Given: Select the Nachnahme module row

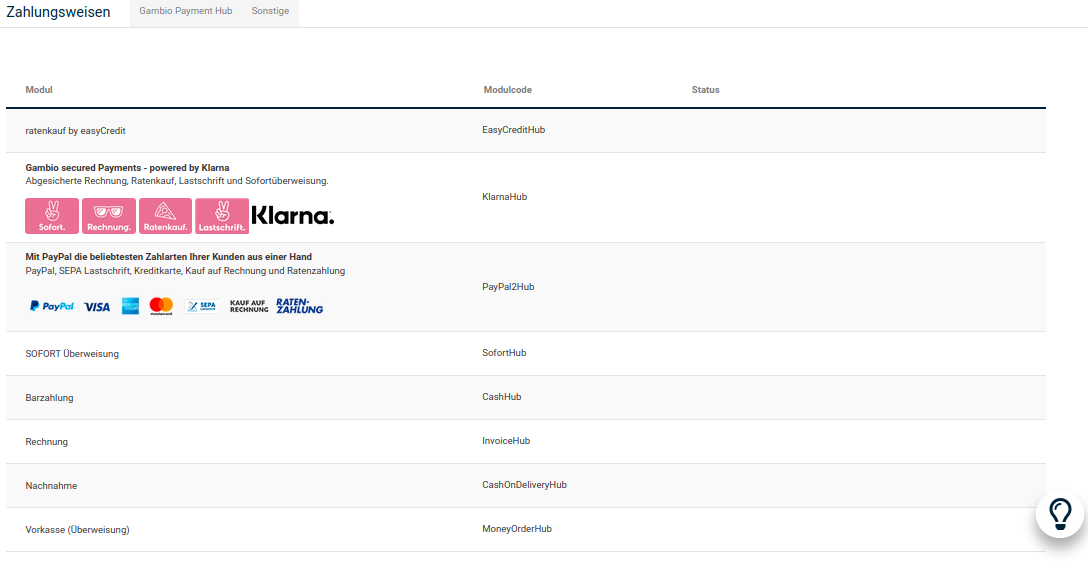Looking at the screenshot, I should click(52, 486).
